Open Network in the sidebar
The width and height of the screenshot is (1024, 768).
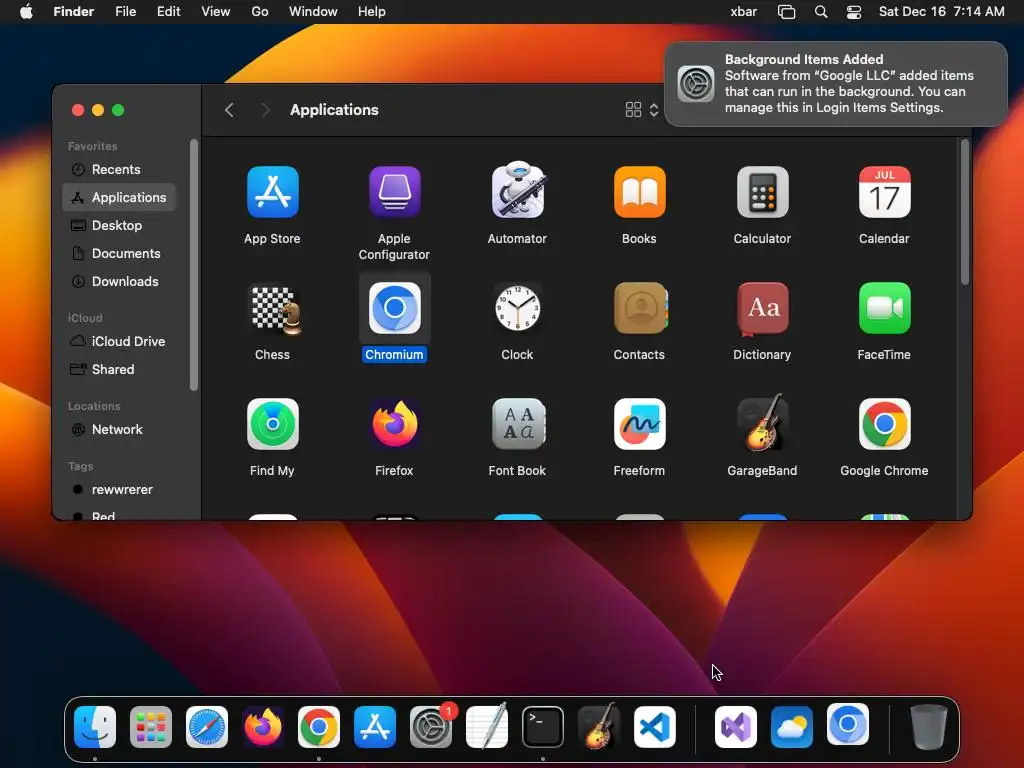tap(120, 430)
